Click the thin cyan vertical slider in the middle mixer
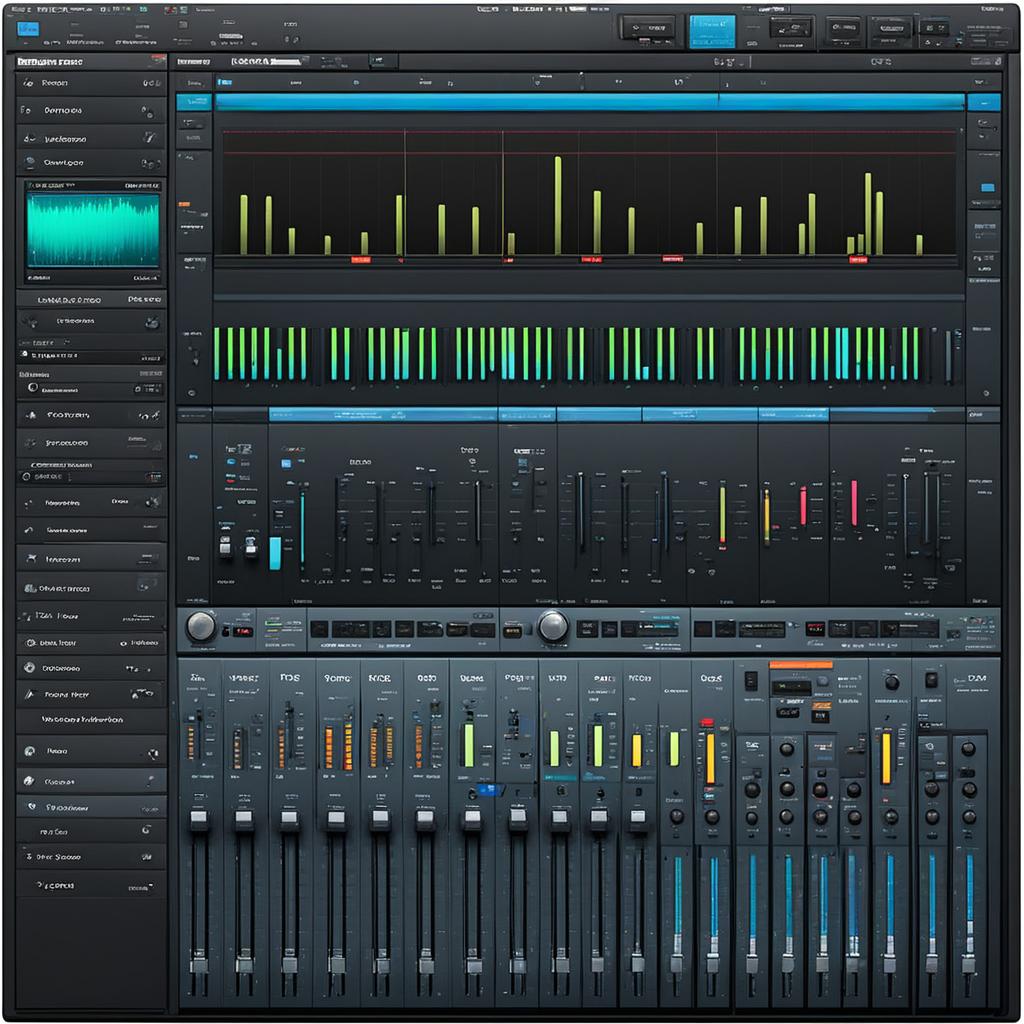Image resolution: width=1024 pixels, height=1024 pixels. point(302,528)
